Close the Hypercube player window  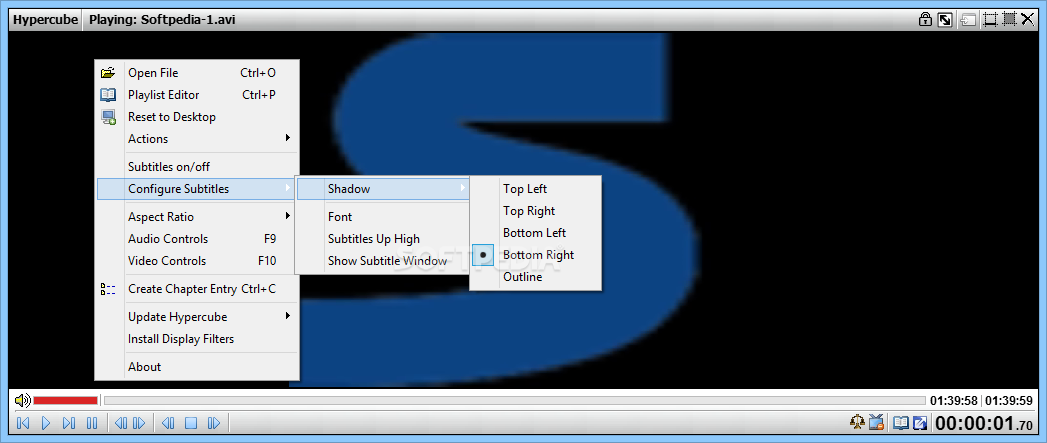point(1028,20)
